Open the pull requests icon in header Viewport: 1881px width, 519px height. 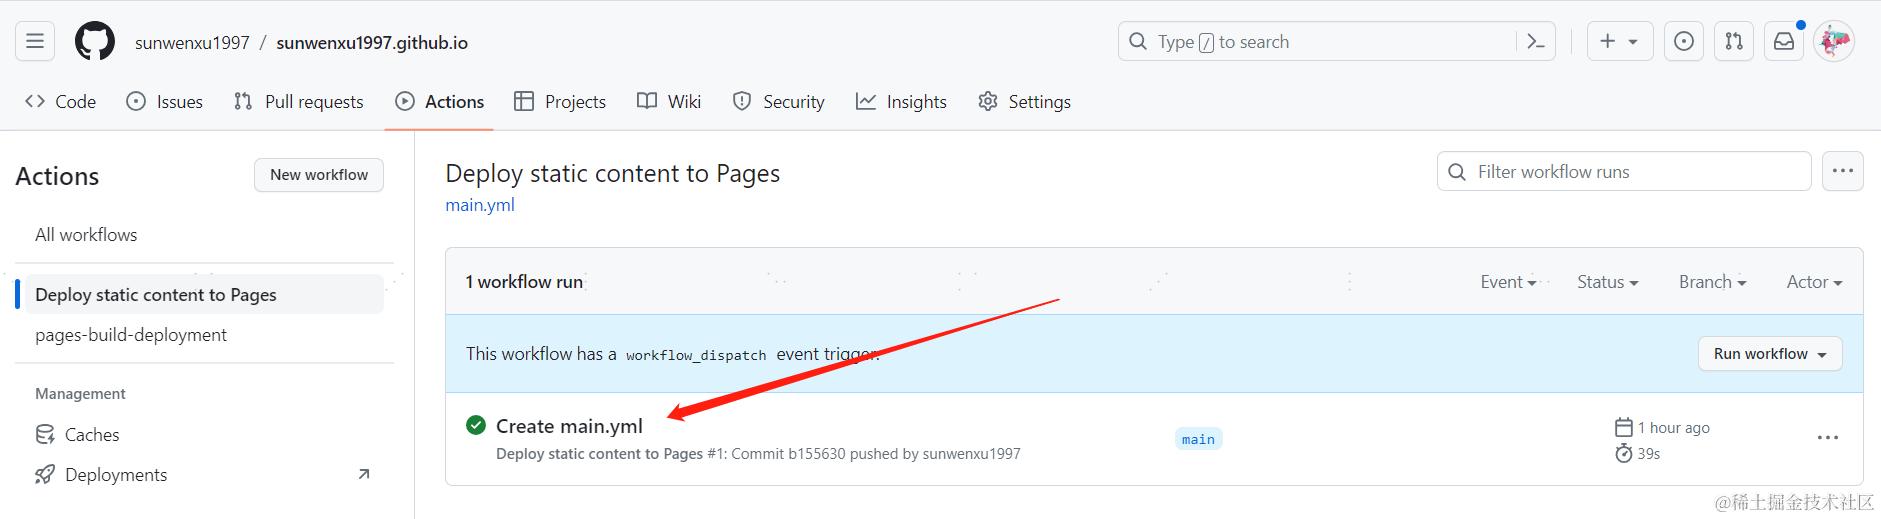[1734, 41]
